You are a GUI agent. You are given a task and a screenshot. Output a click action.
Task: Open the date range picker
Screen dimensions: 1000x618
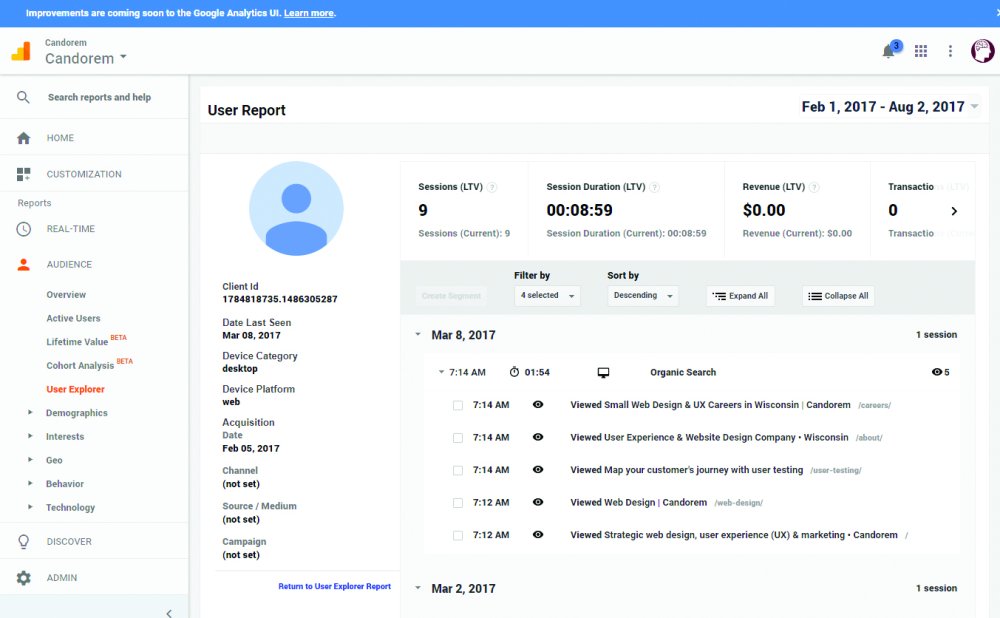[890, 107]
